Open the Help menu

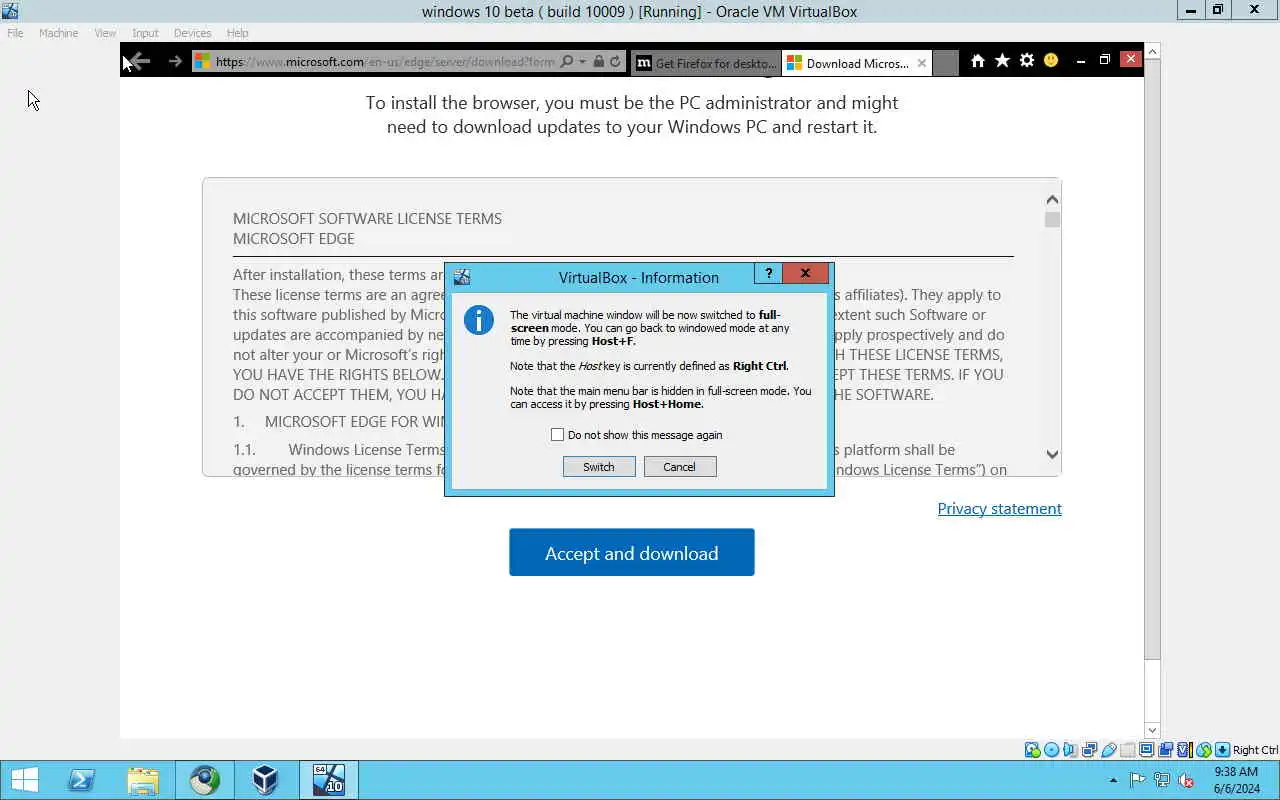point(237,33)
